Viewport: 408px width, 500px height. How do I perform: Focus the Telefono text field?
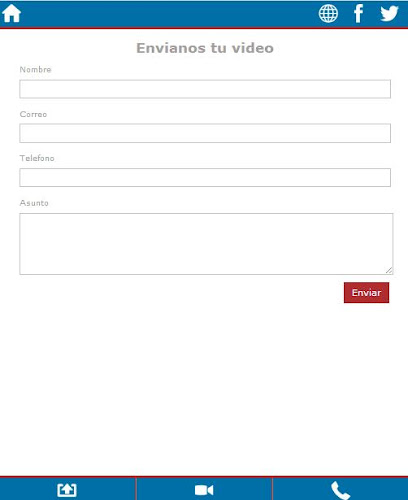point(205,177)
